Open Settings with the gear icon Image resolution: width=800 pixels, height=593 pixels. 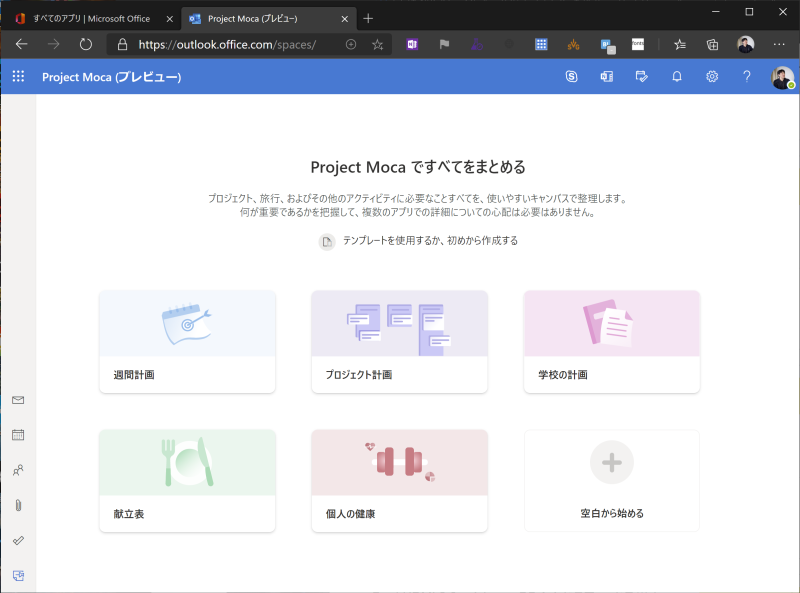coord(711,76)
